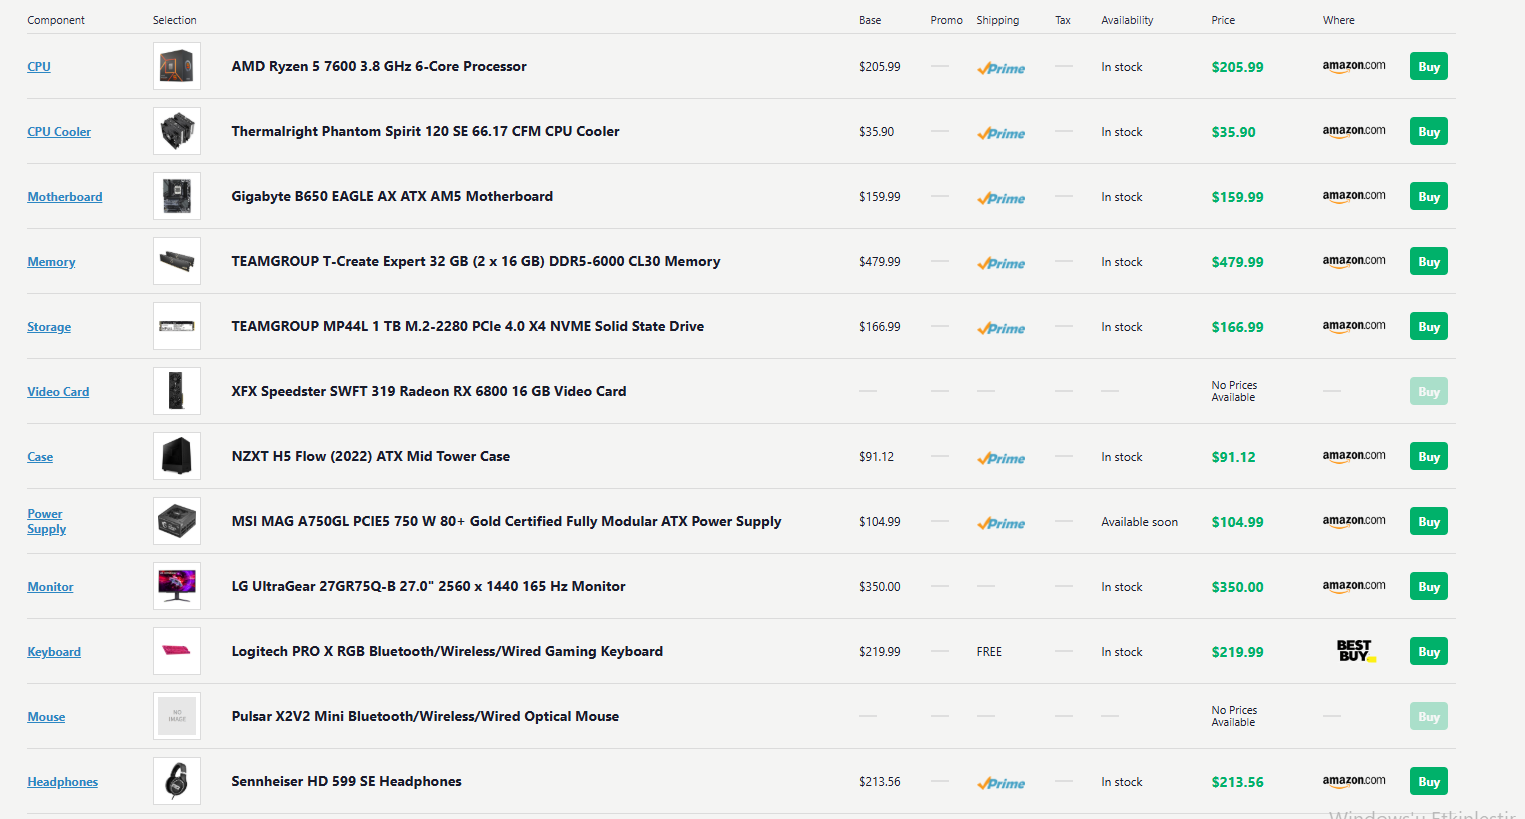Click the Amazon logo in the Monitor row
1525x819 pixels.
[x=1354, y=586]
